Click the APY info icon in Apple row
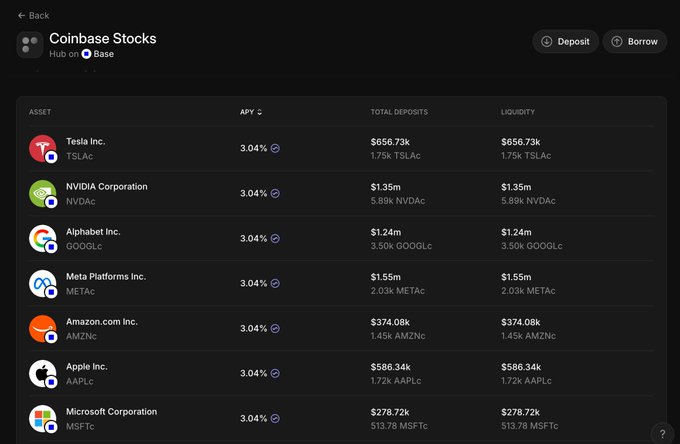This screenshot has width=680, height=444. point(275,373)
